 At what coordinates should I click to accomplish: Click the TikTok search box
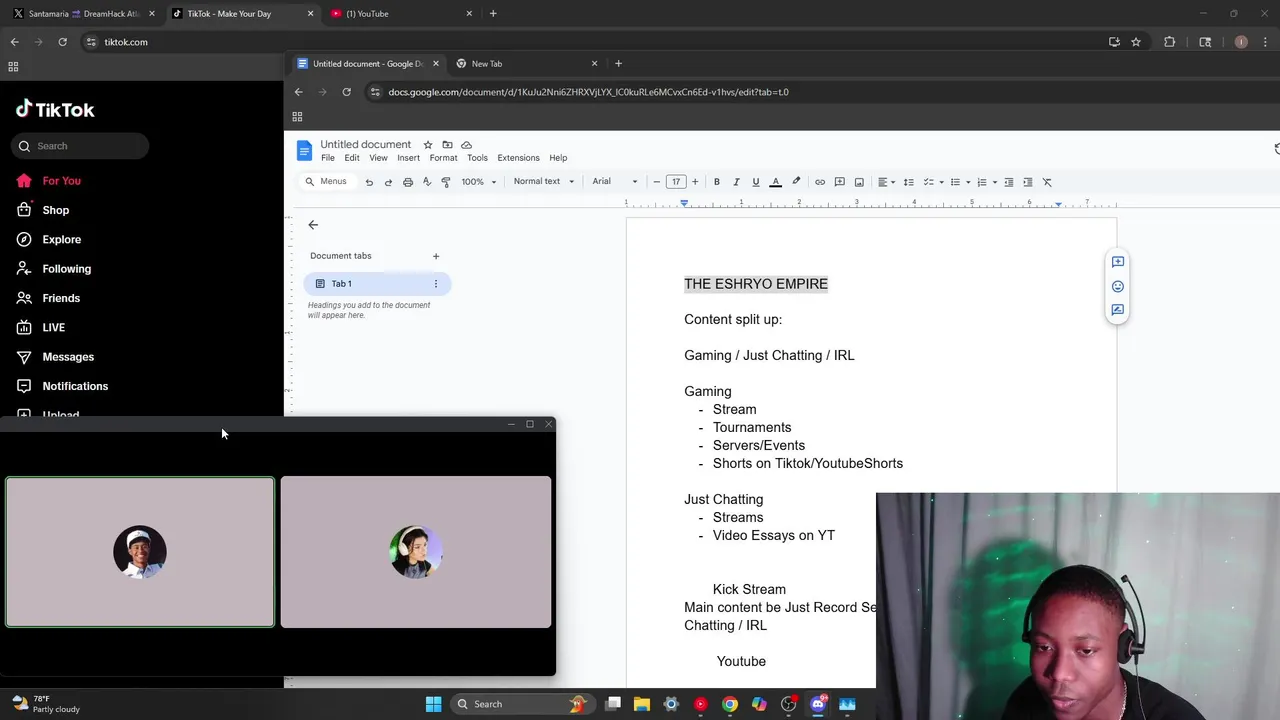point(80,146)
